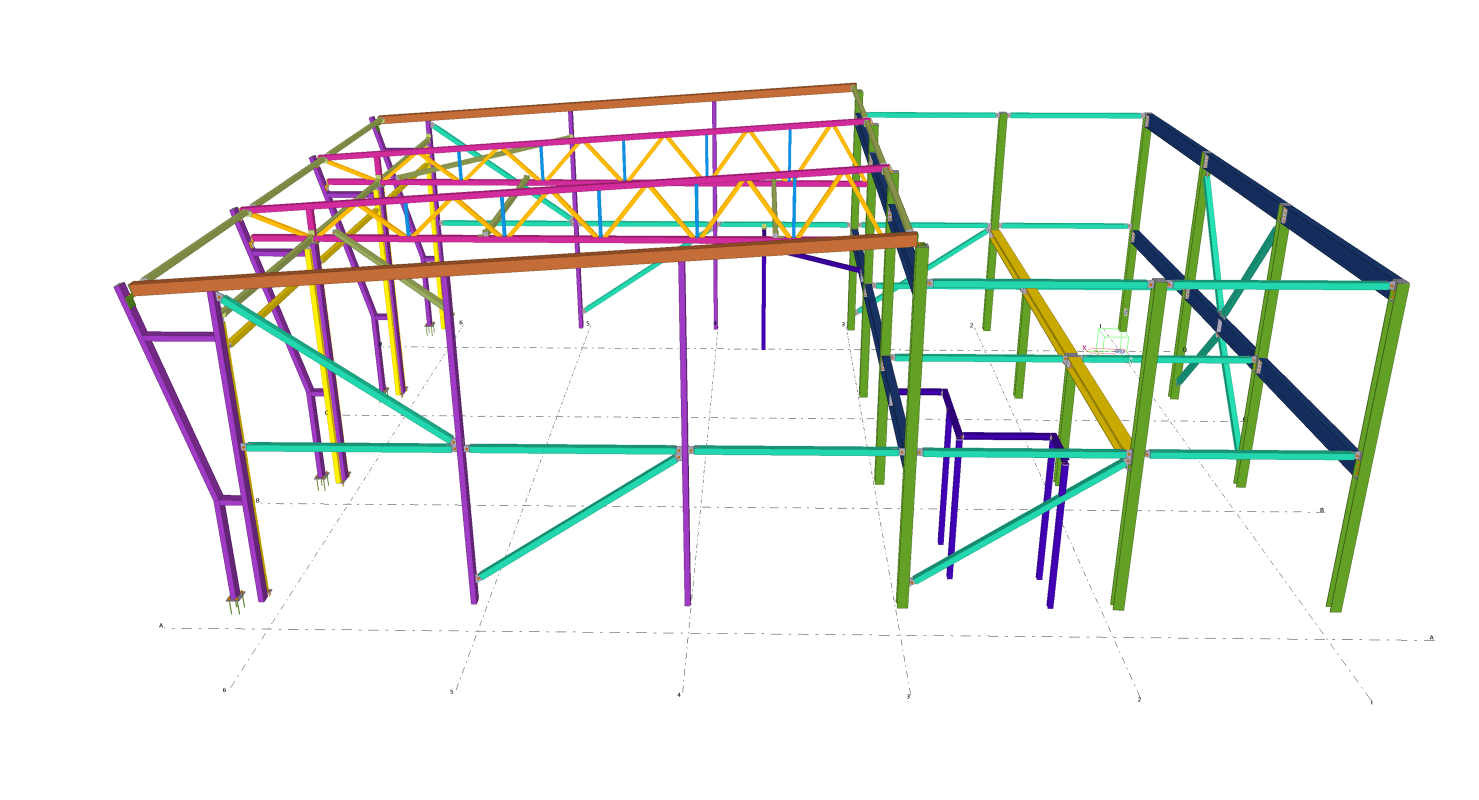Click grid label 1 at bottom right
The image size is (1479, 800).
[x=1371, y=703]
